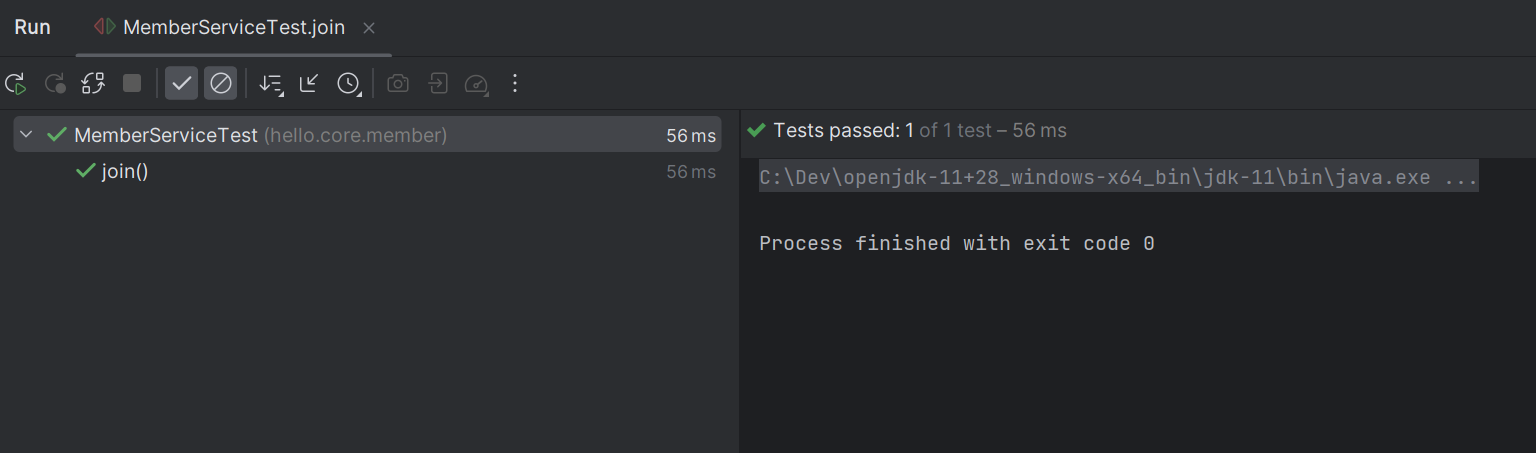Screen dimensions: 1536x453
Task: Open the sort tests dropdown
Action: (270, 84)
